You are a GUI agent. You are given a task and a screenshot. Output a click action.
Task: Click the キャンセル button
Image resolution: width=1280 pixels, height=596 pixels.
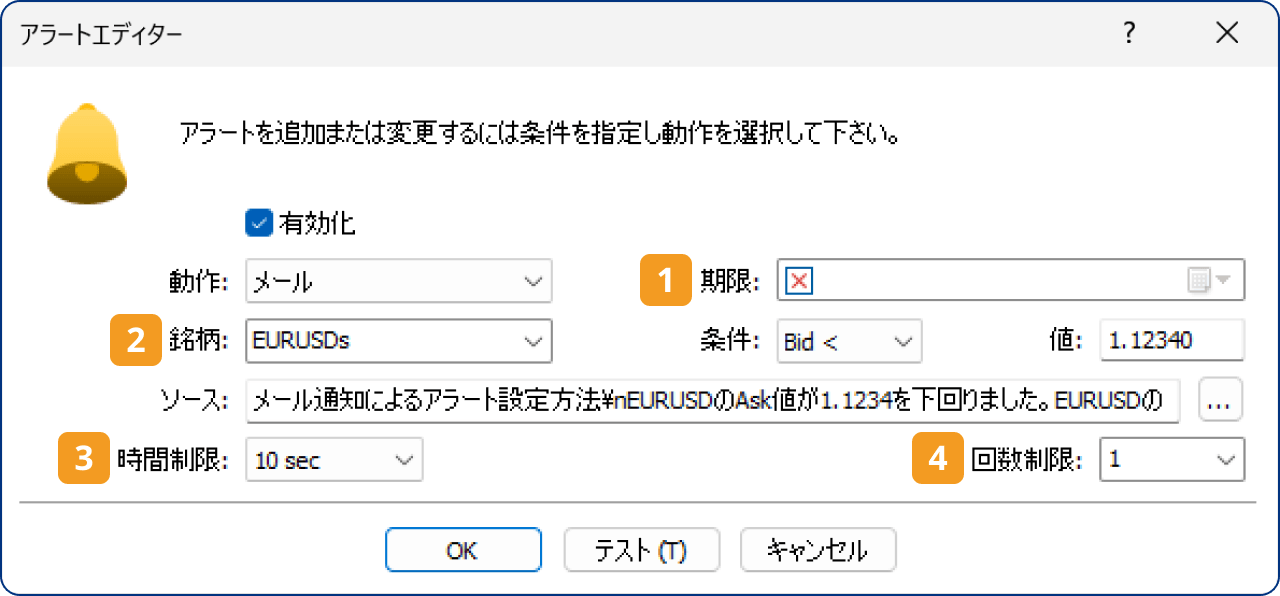[x=818, y=549]
